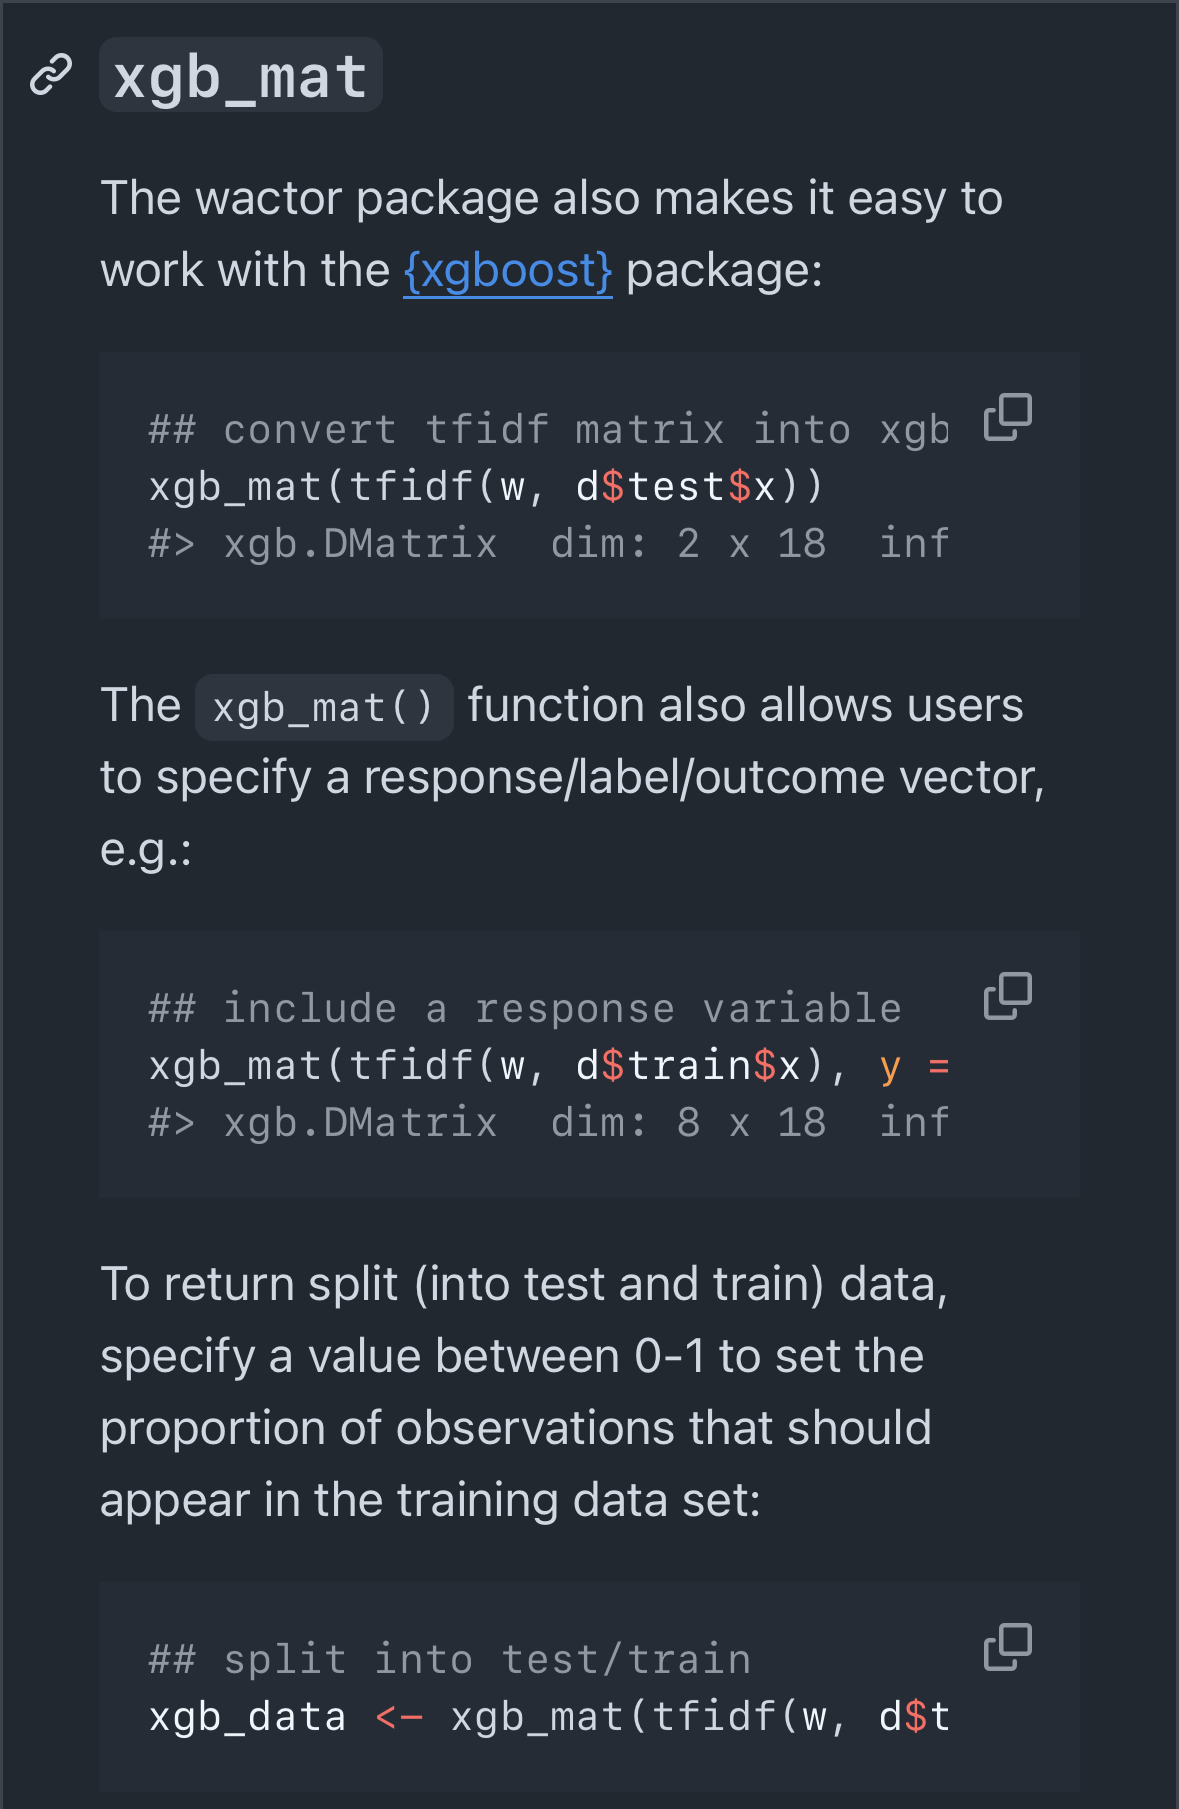This screenshot has height=1809, width=1179.
Task: Click the xgb_mat section heading
Action: [240, 76]
